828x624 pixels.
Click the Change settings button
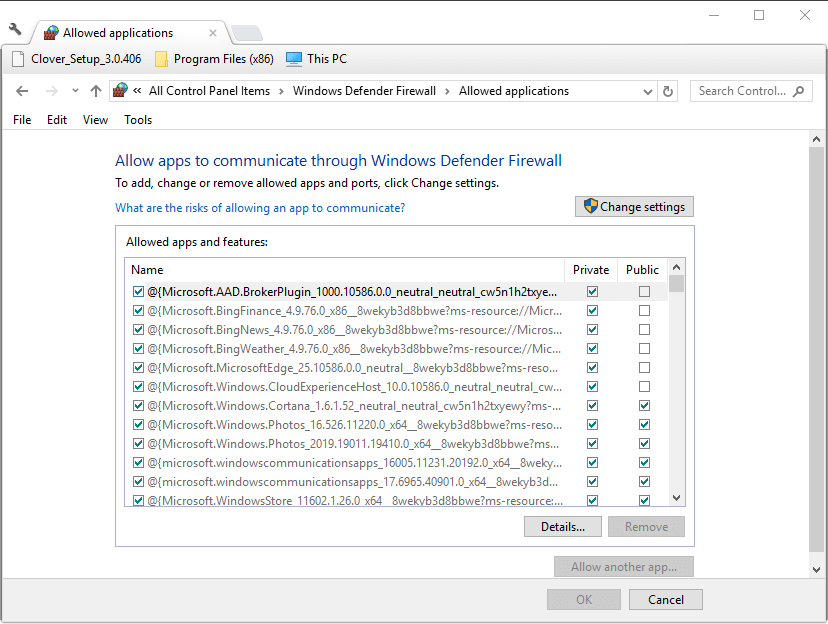(x=634, y=206)
